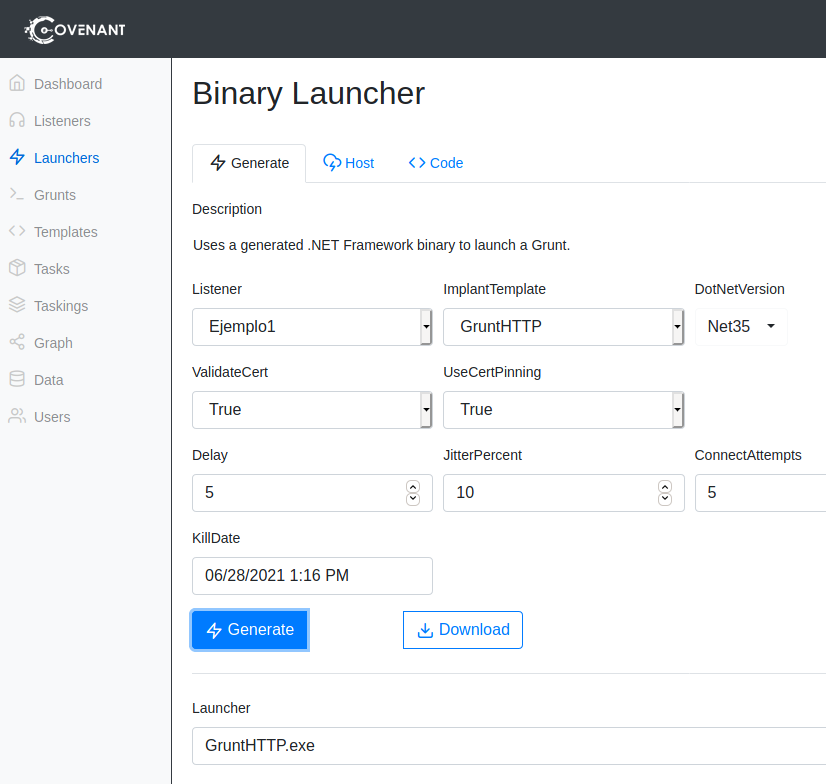Image resolution: width=826 pixels, height=784 pixels.
Task: Toggle the UseCertPinning True selector
Action: coord(562,410)
